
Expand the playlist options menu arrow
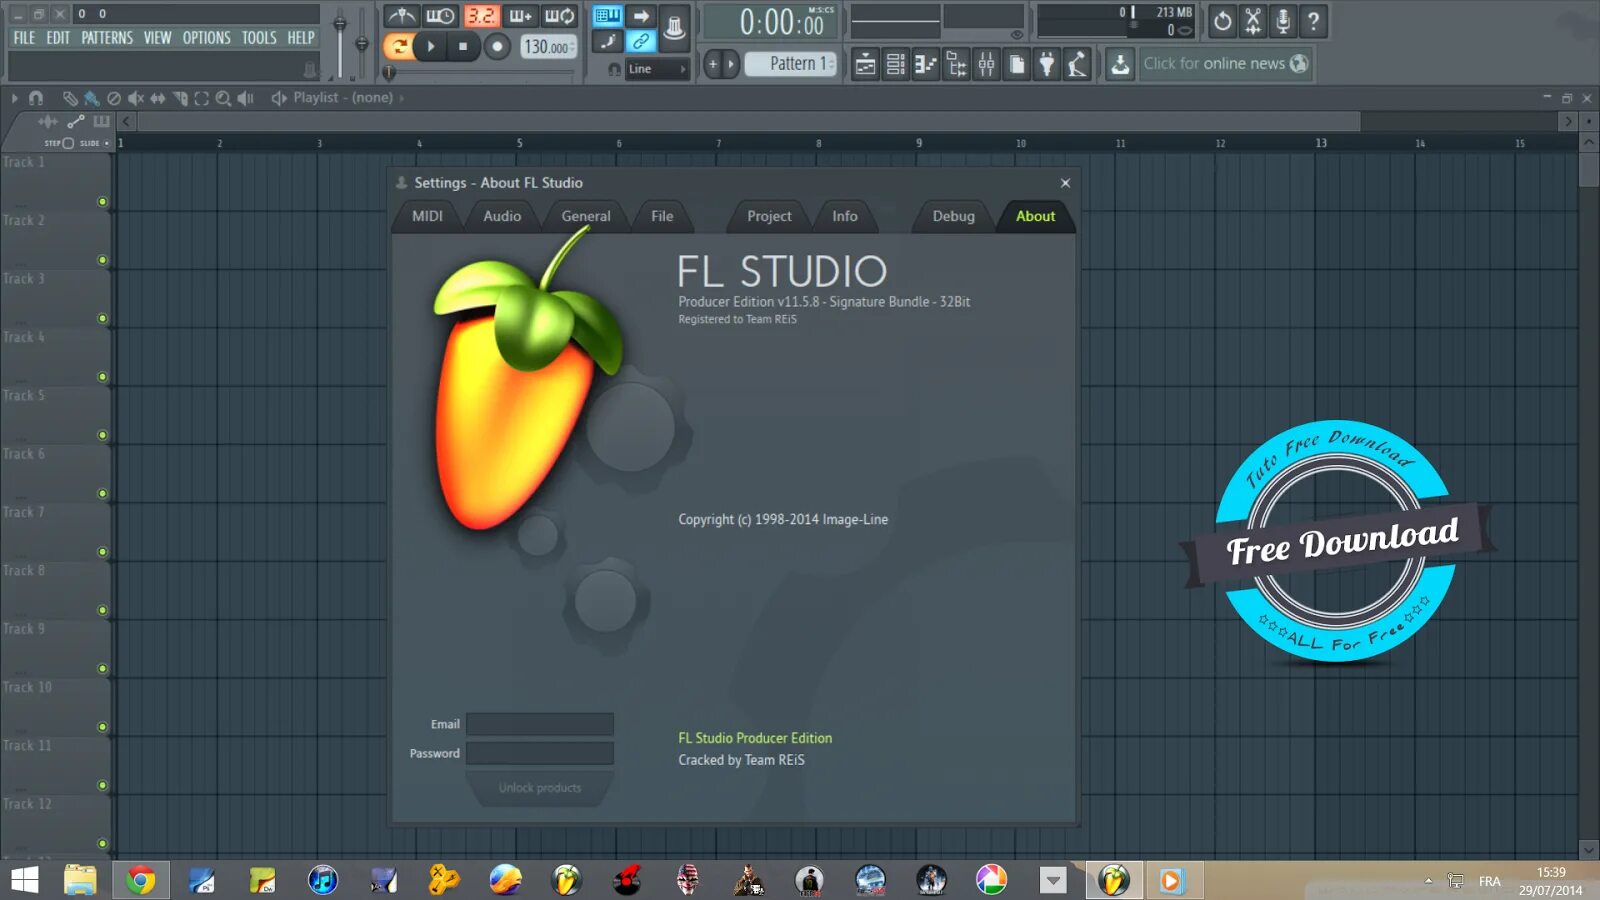pos(14,98)
